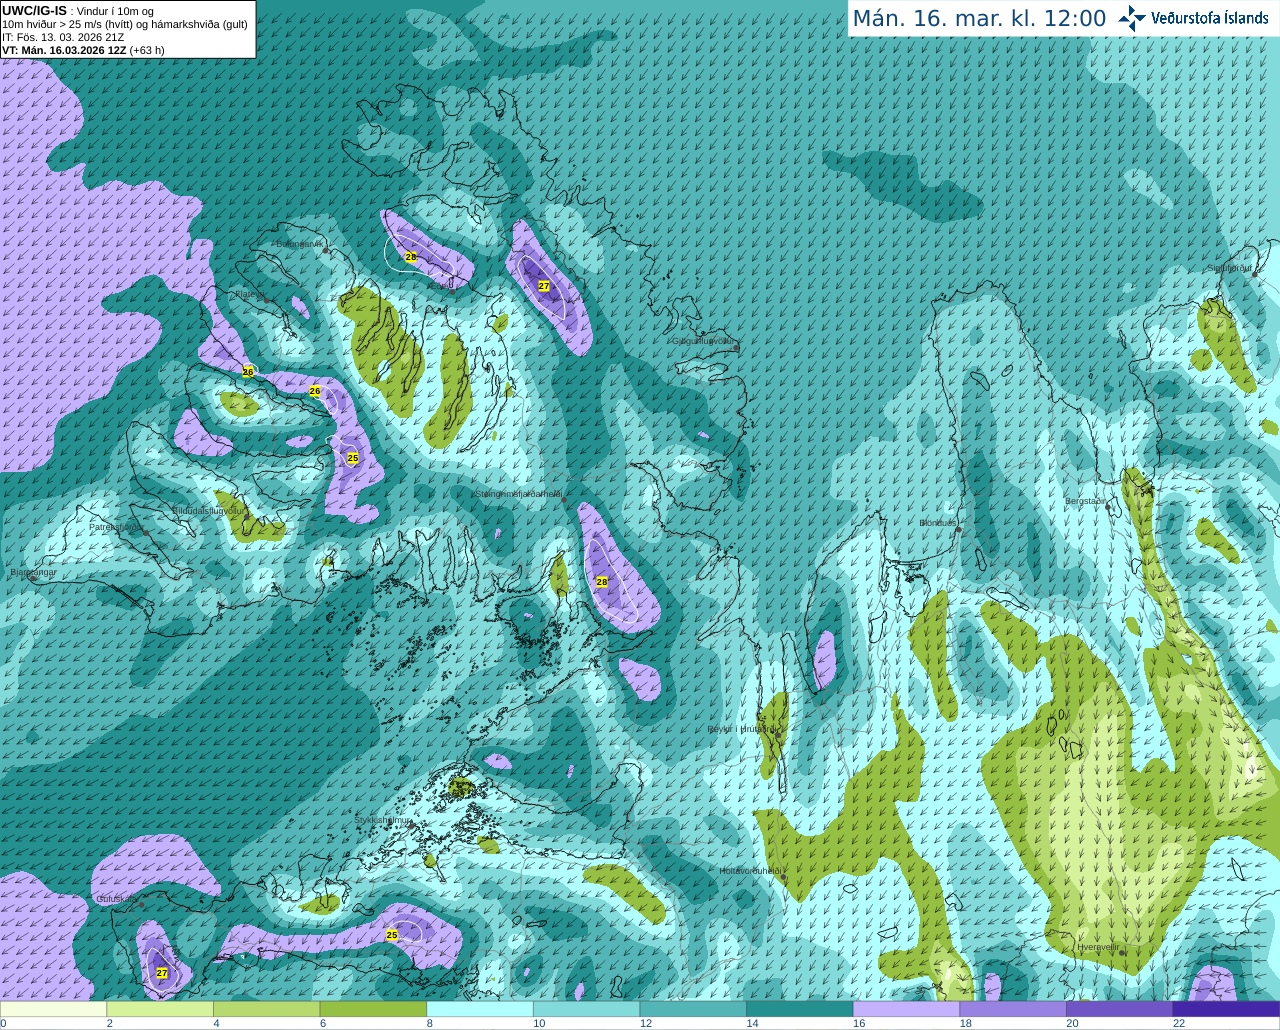The image size is (1280, 1030).
Task: Click the Bergstaðir station label
Action: (x=1086, y=501)
